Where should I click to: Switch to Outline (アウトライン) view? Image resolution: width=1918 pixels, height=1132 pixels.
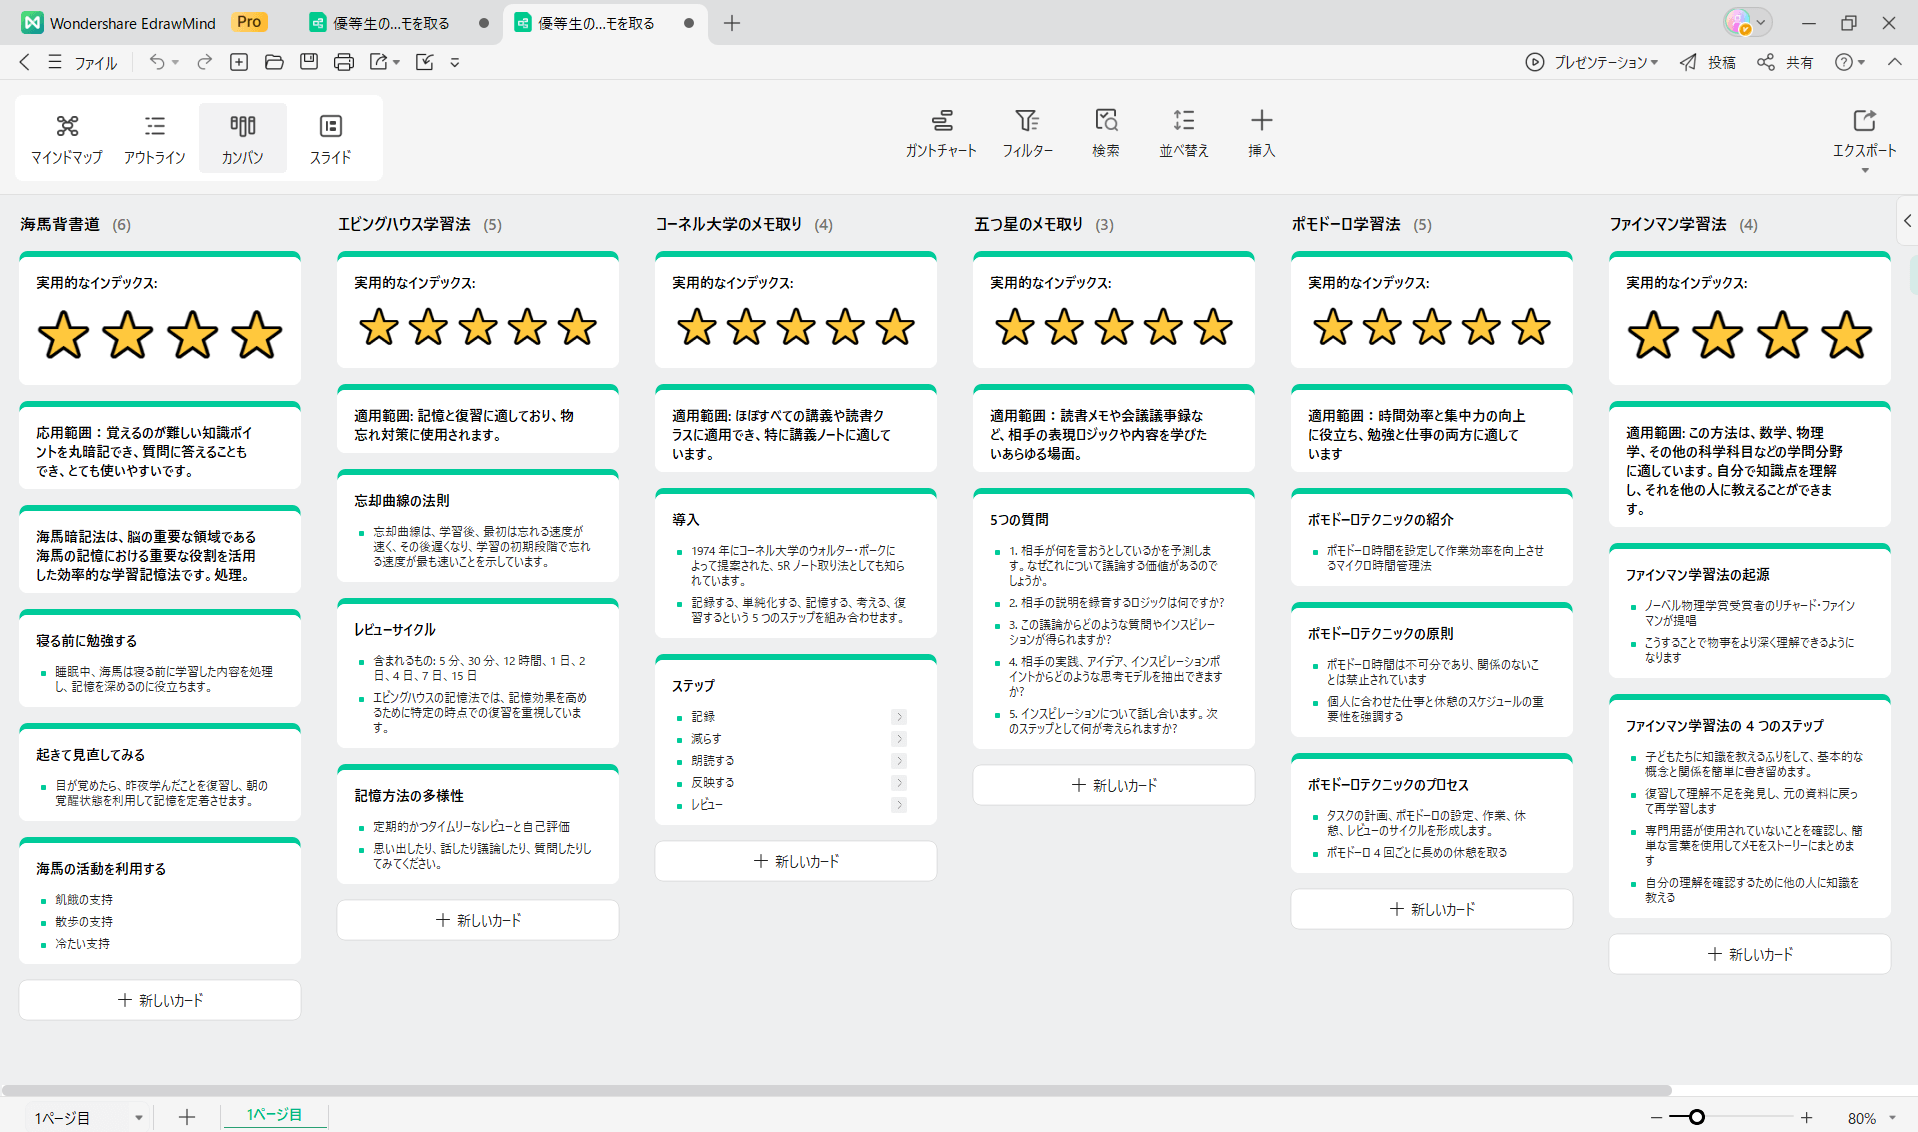[155, 138]
